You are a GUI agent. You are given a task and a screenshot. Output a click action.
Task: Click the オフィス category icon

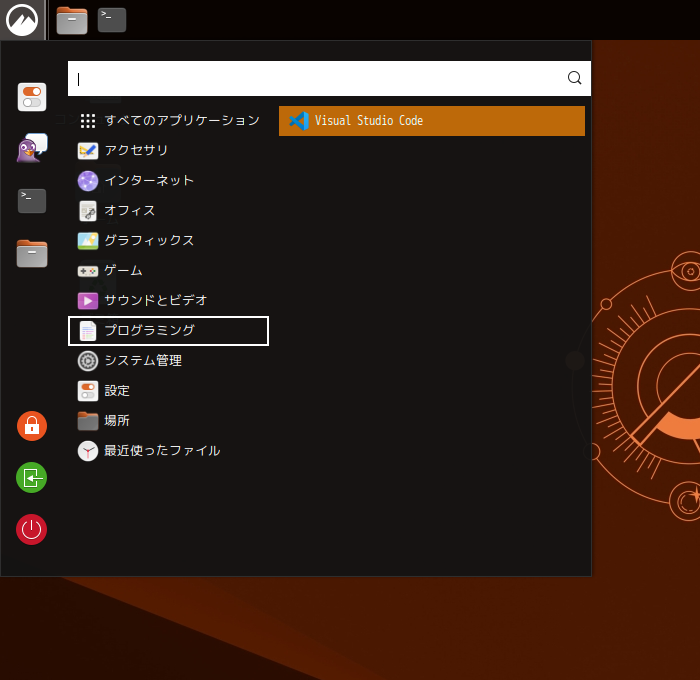click(88, 211)
